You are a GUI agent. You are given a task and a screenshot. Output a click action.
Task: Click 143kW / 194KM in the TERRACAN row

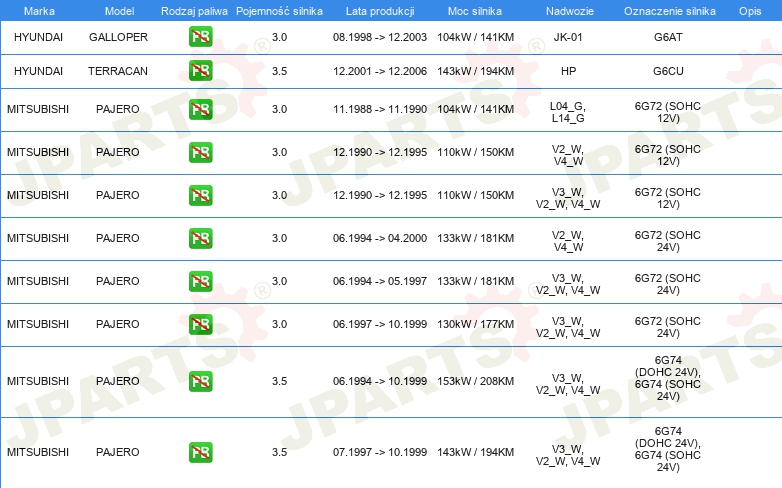[x=475, y=71]
